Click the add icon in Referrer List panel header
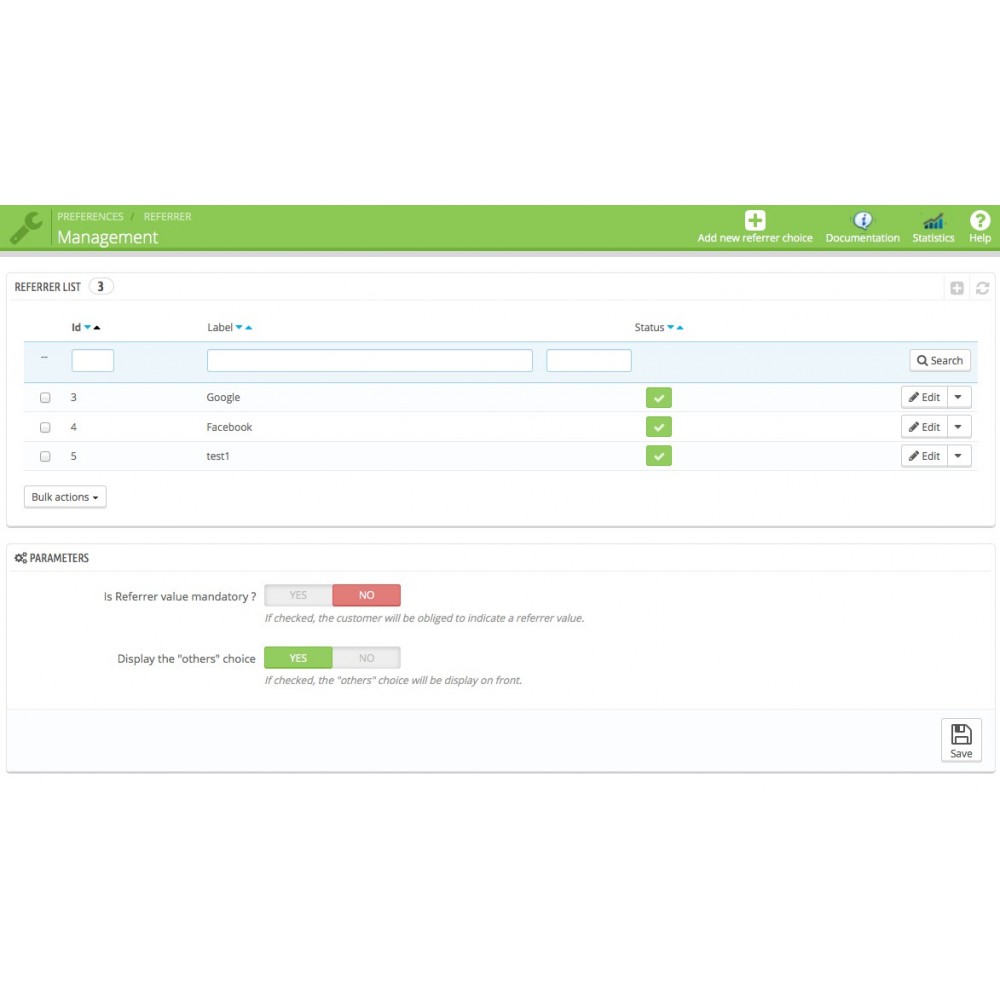 click(x=957, y=288)
